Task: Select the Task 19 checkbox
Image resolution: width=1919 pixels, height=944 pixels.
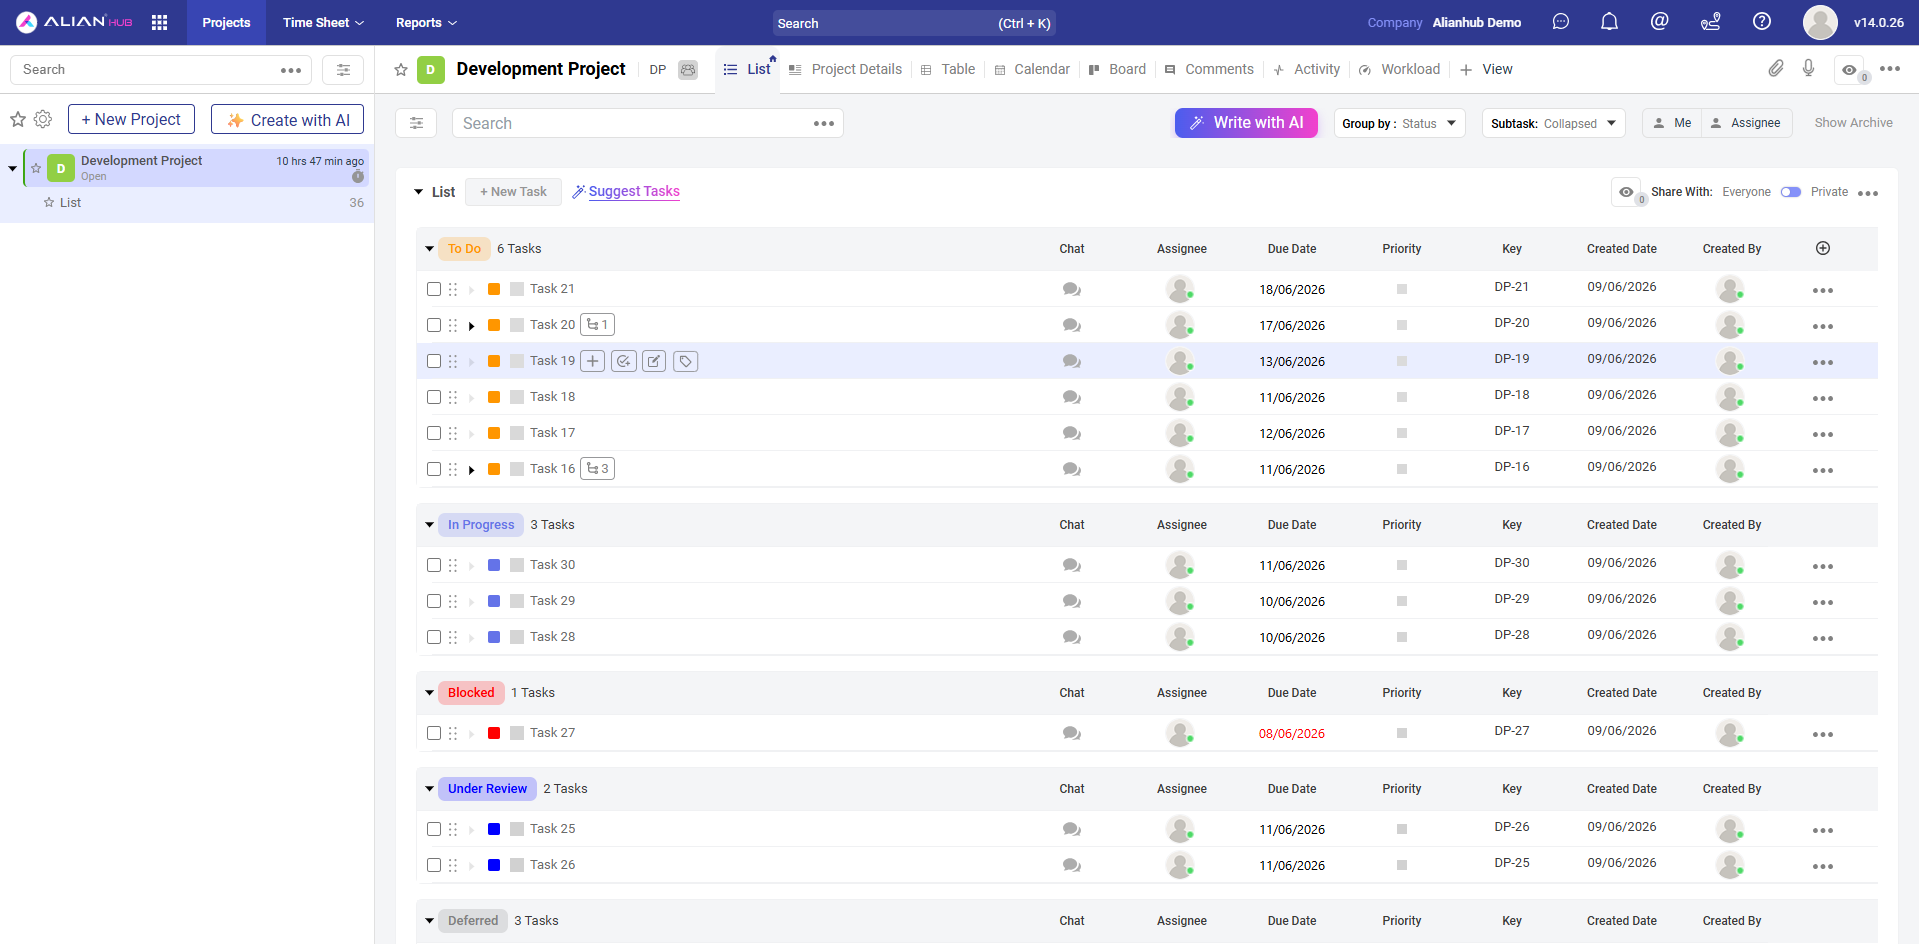Action: click(x=434, y=361)
